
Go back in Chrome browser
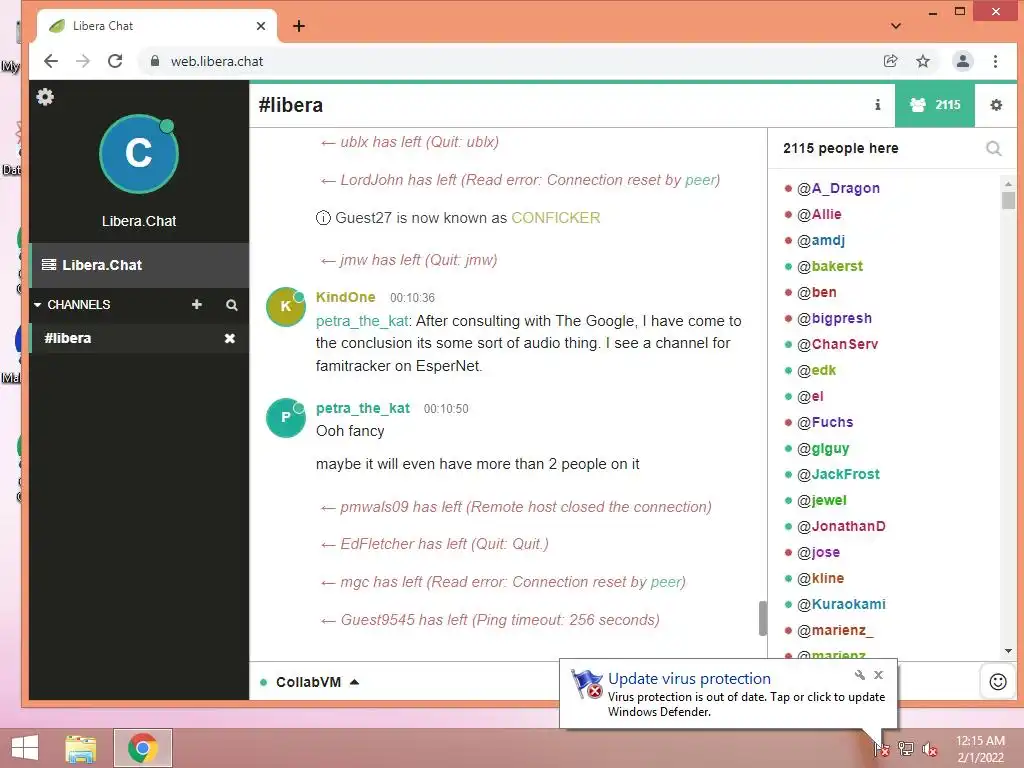pyautogui.click(x=51, y=61)
